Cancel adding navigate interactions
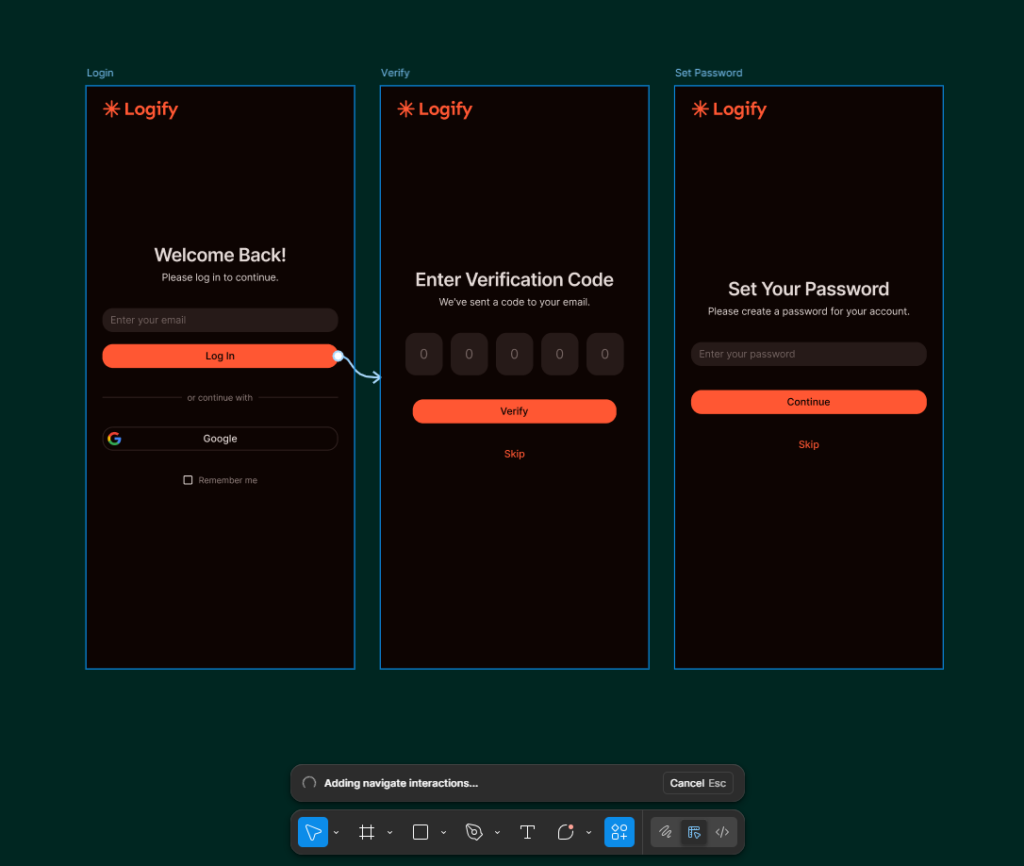This screenshot has height=866, width=1024. point(697,783)
